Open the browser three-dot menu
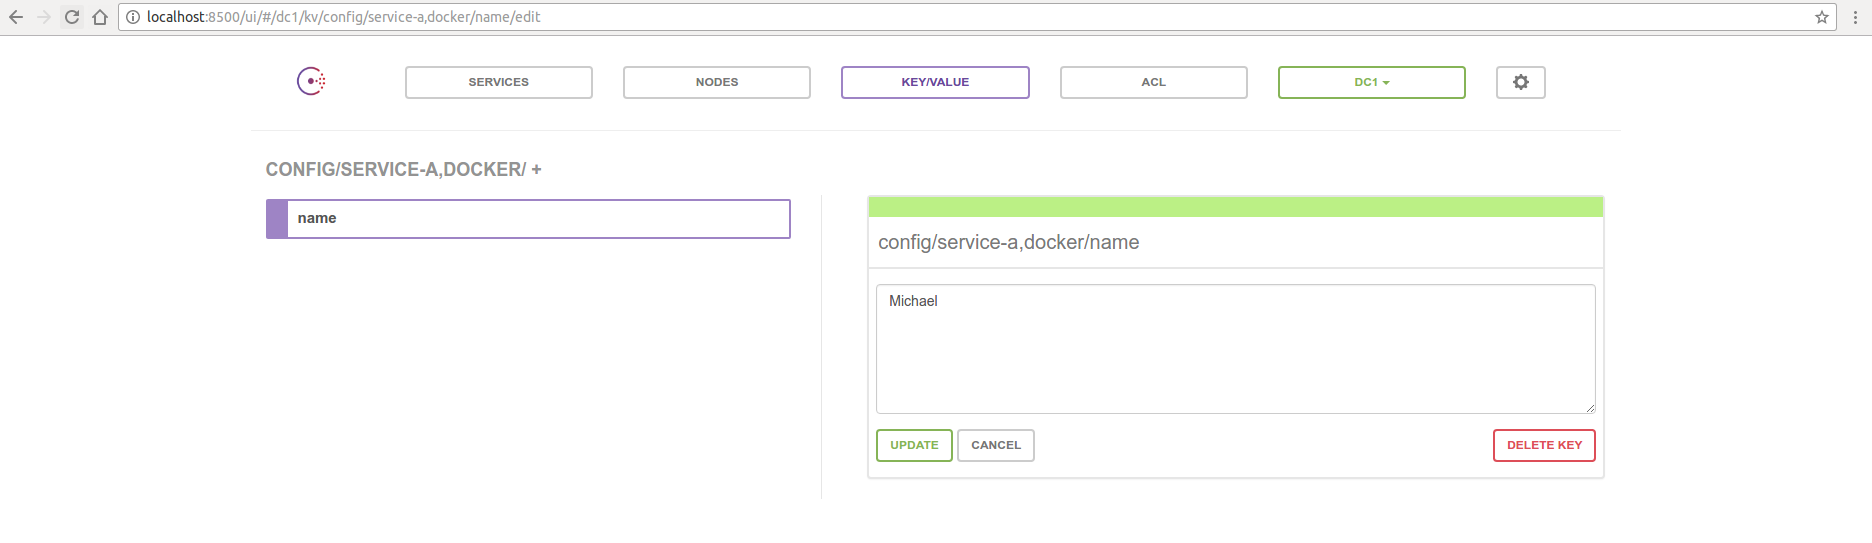The width and height of the screenshot is (1872, 543). coord(1855,17)
